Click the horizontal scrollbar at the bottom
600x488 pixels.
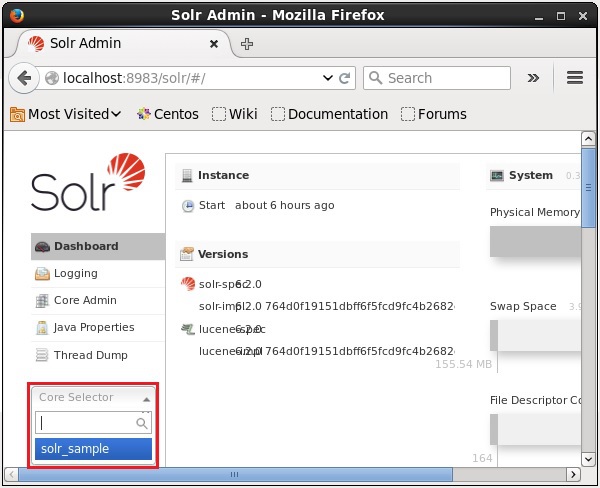[300, 474]
